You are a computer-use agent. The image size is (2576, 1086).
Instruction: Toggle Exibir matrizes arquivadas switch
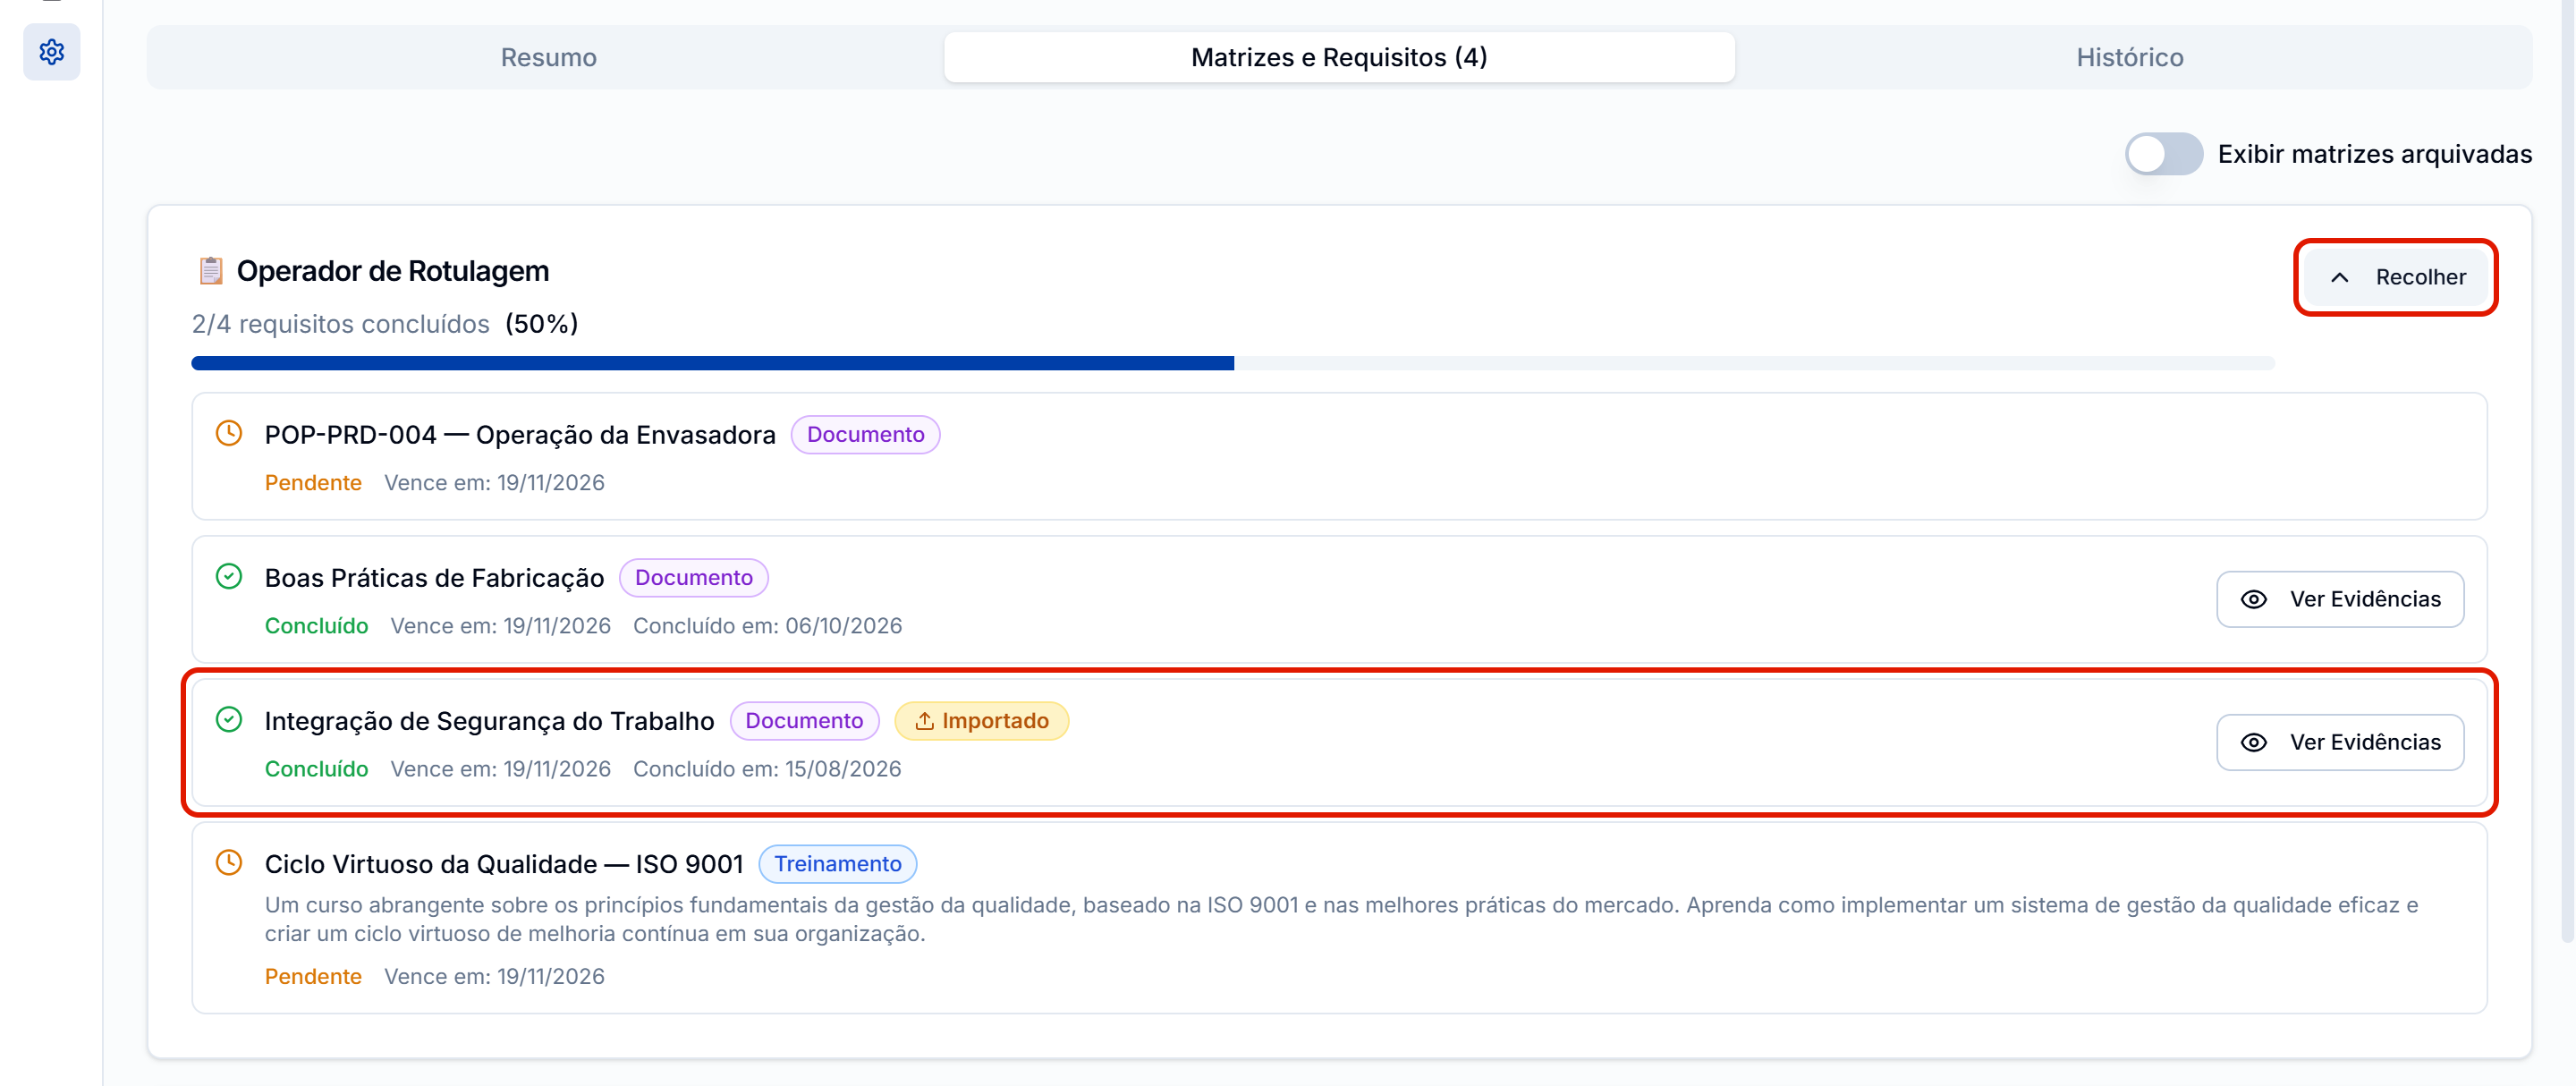2163,154
